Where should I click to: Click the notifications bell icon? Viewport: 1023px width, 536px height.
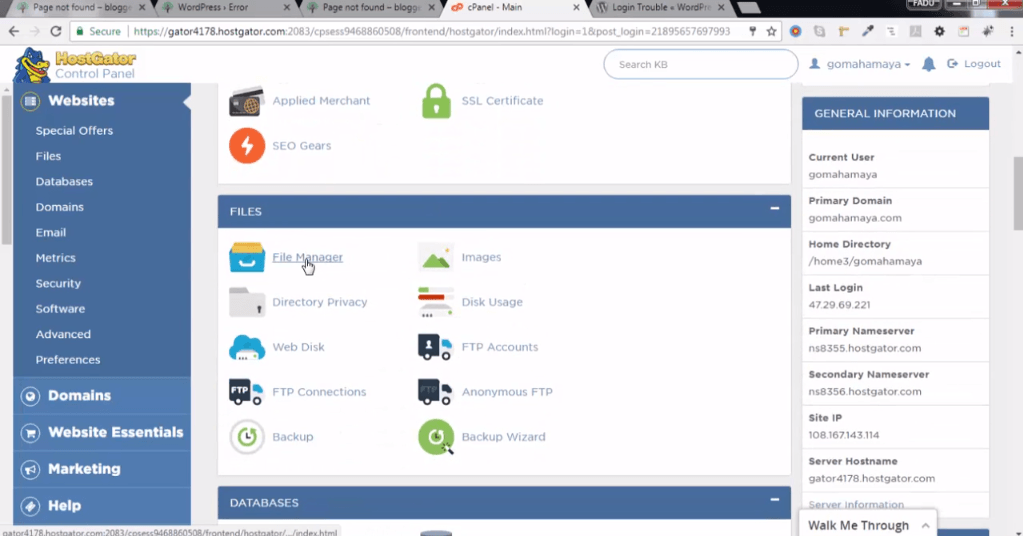pos(928,64)
